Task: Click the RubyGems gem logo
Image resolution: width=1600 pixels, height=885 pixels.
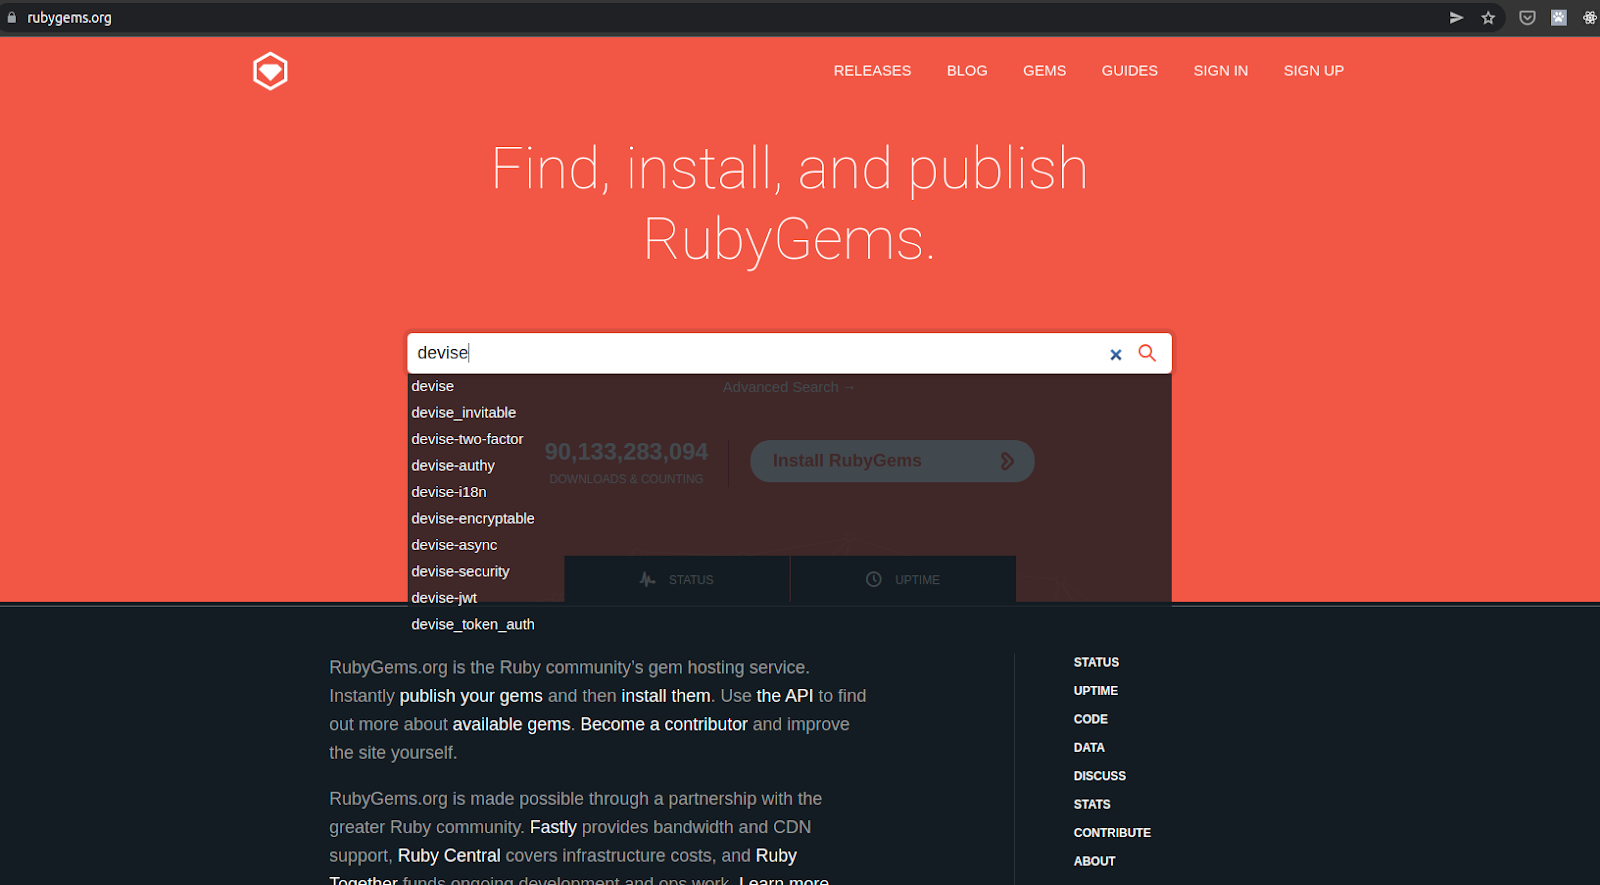Action: (270, 71)
